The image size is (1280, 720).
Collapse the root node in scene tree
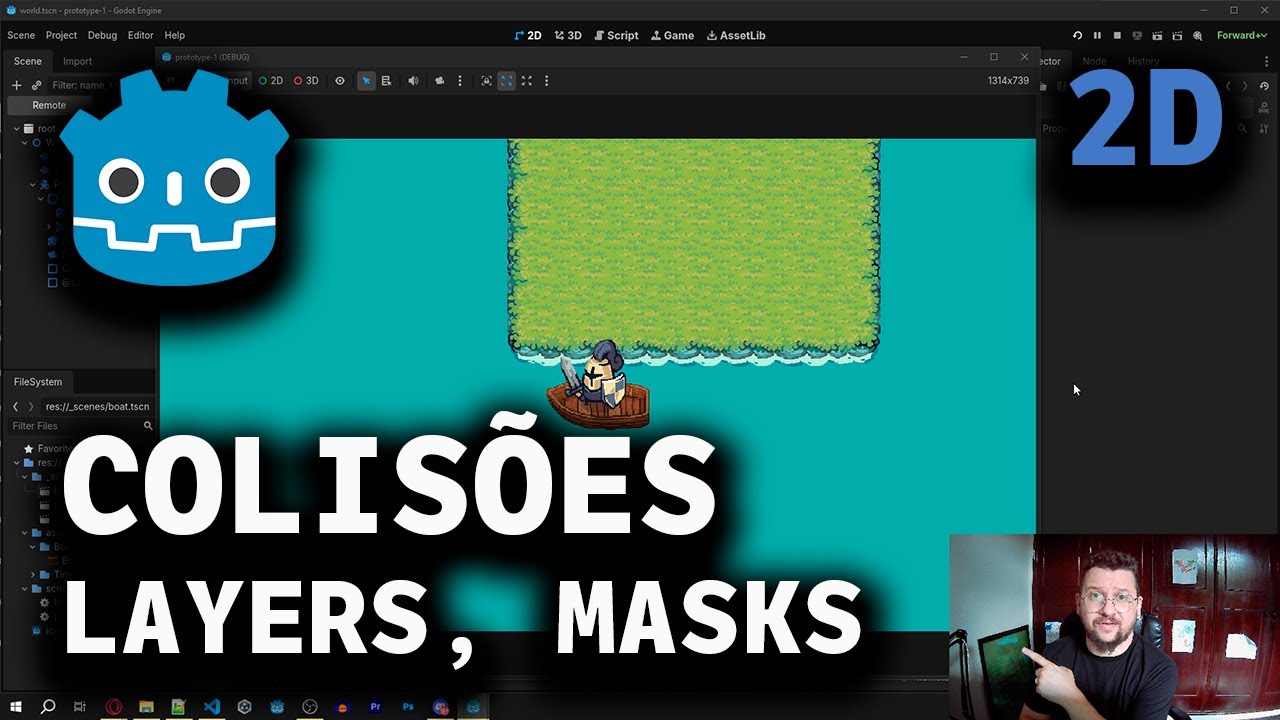17,129
